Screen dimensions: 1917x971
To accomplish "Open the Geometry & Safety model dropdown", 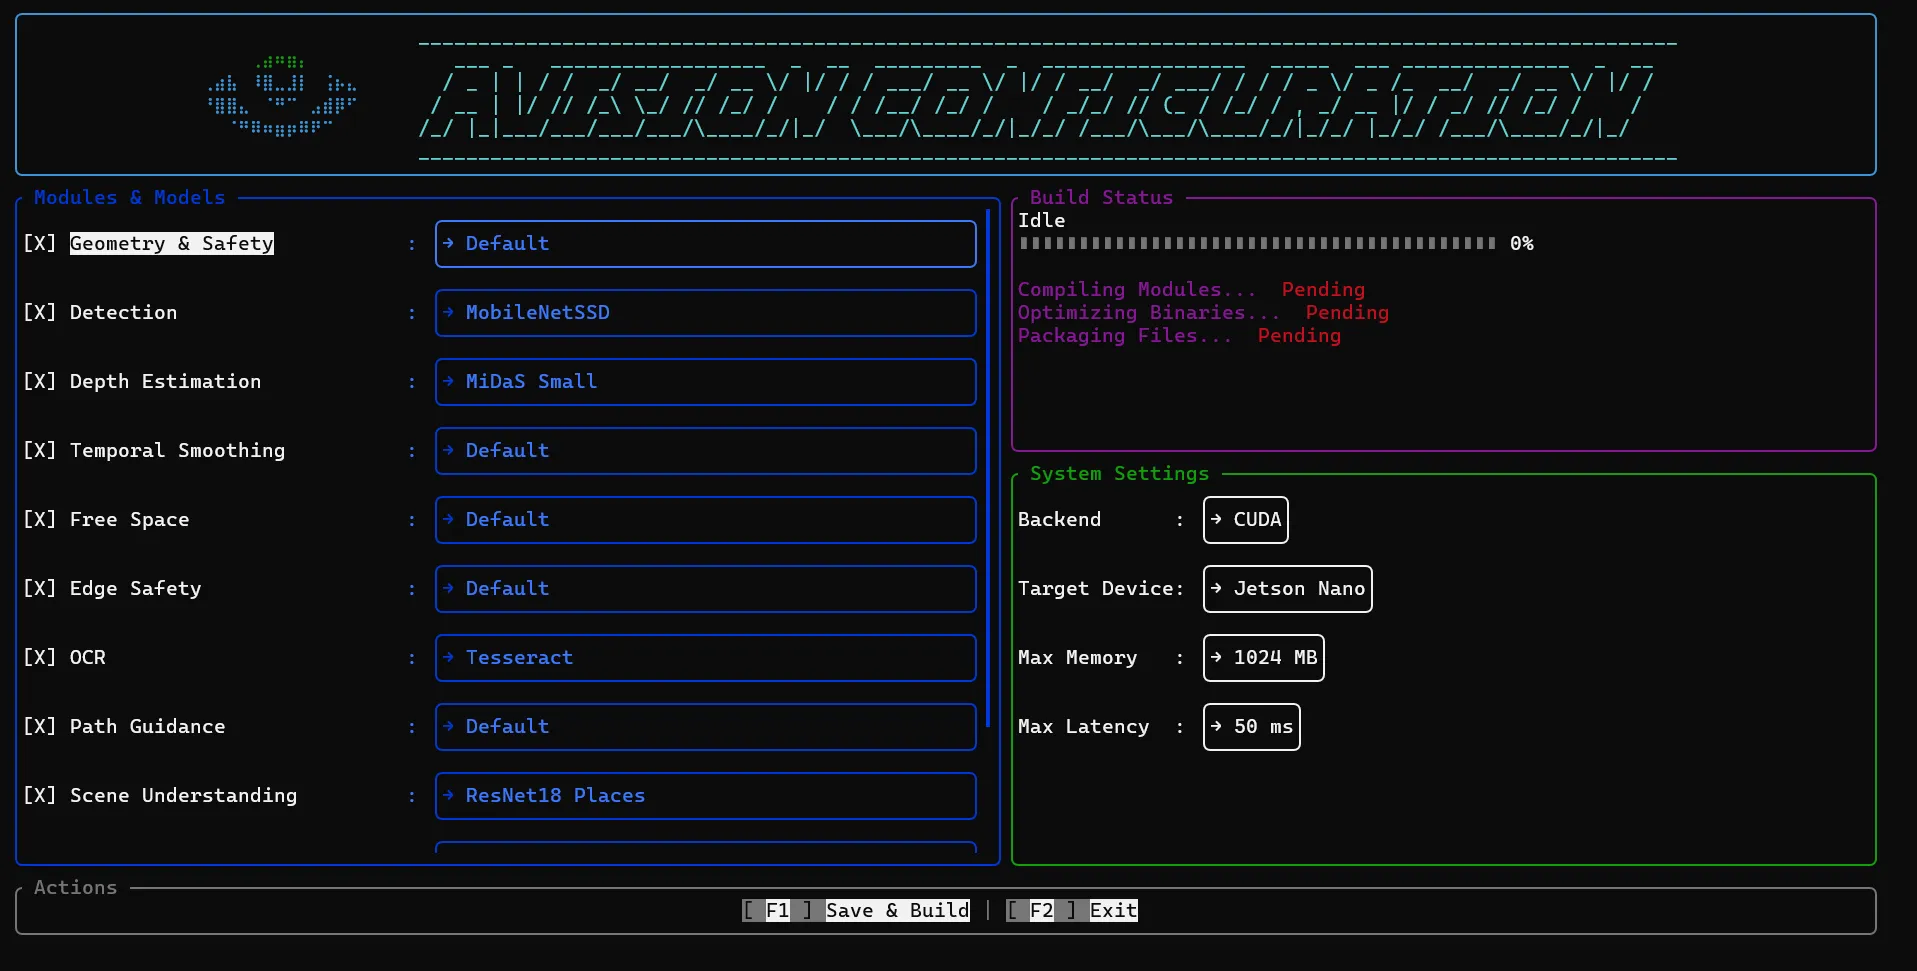I will click(706, 244).
